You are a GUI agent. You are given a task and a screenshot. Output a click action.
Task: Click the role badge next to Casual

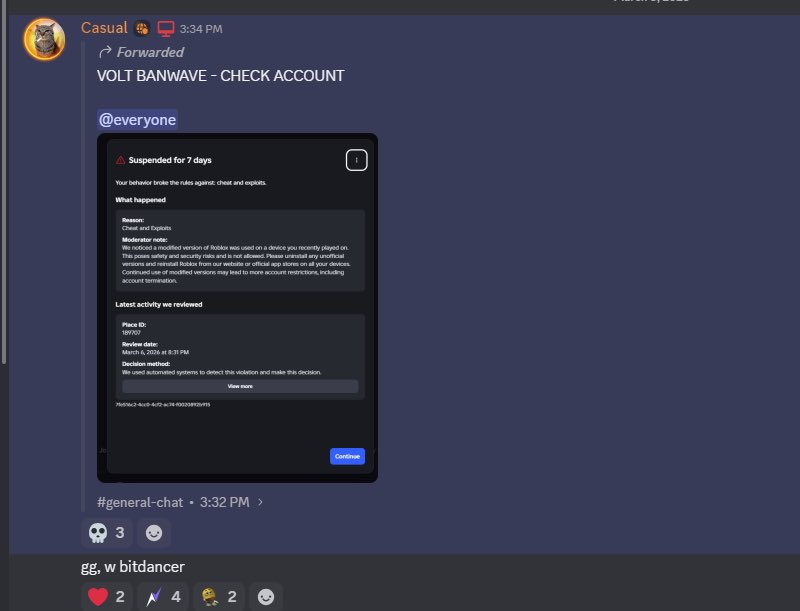pyautogui.click(x=142, y=29)
